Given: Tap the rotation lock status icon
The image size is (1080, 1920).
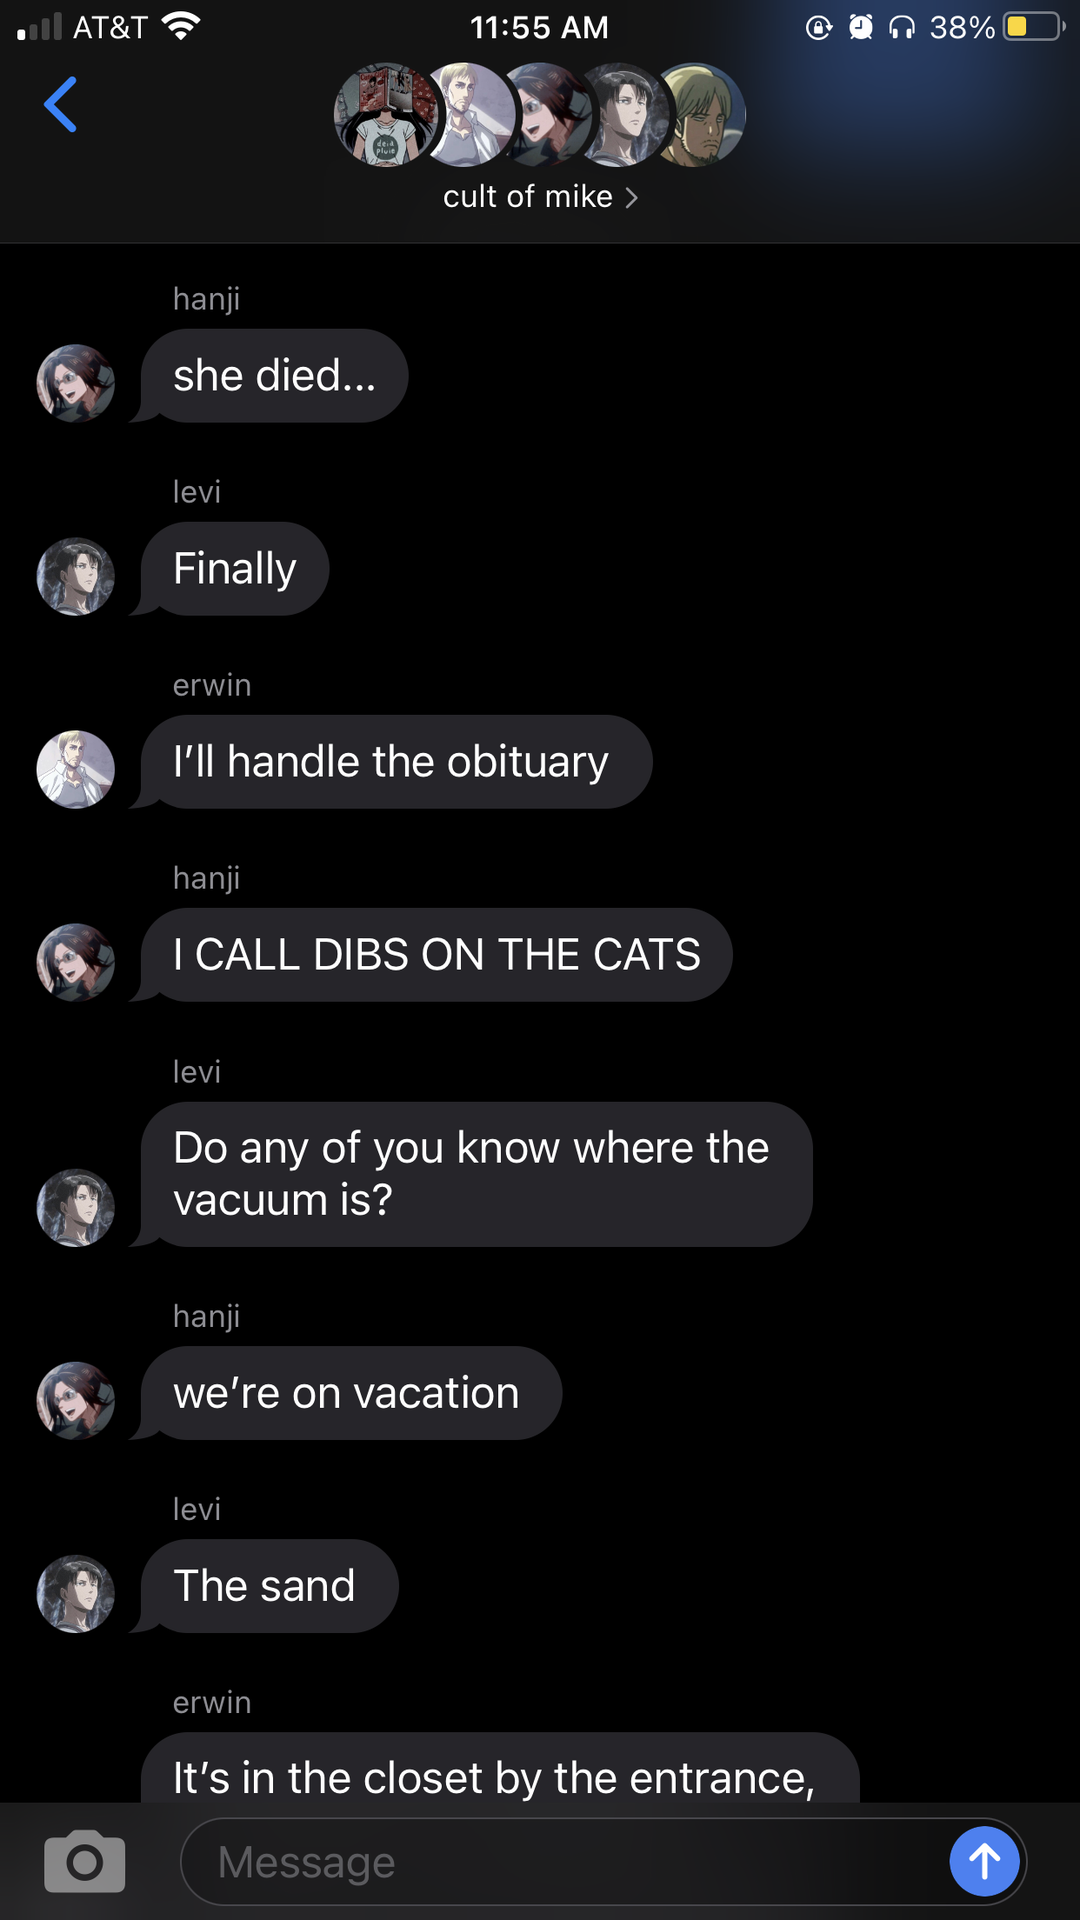Looking at the screenshot, I should pyautogui.click(x=819, y=27).
